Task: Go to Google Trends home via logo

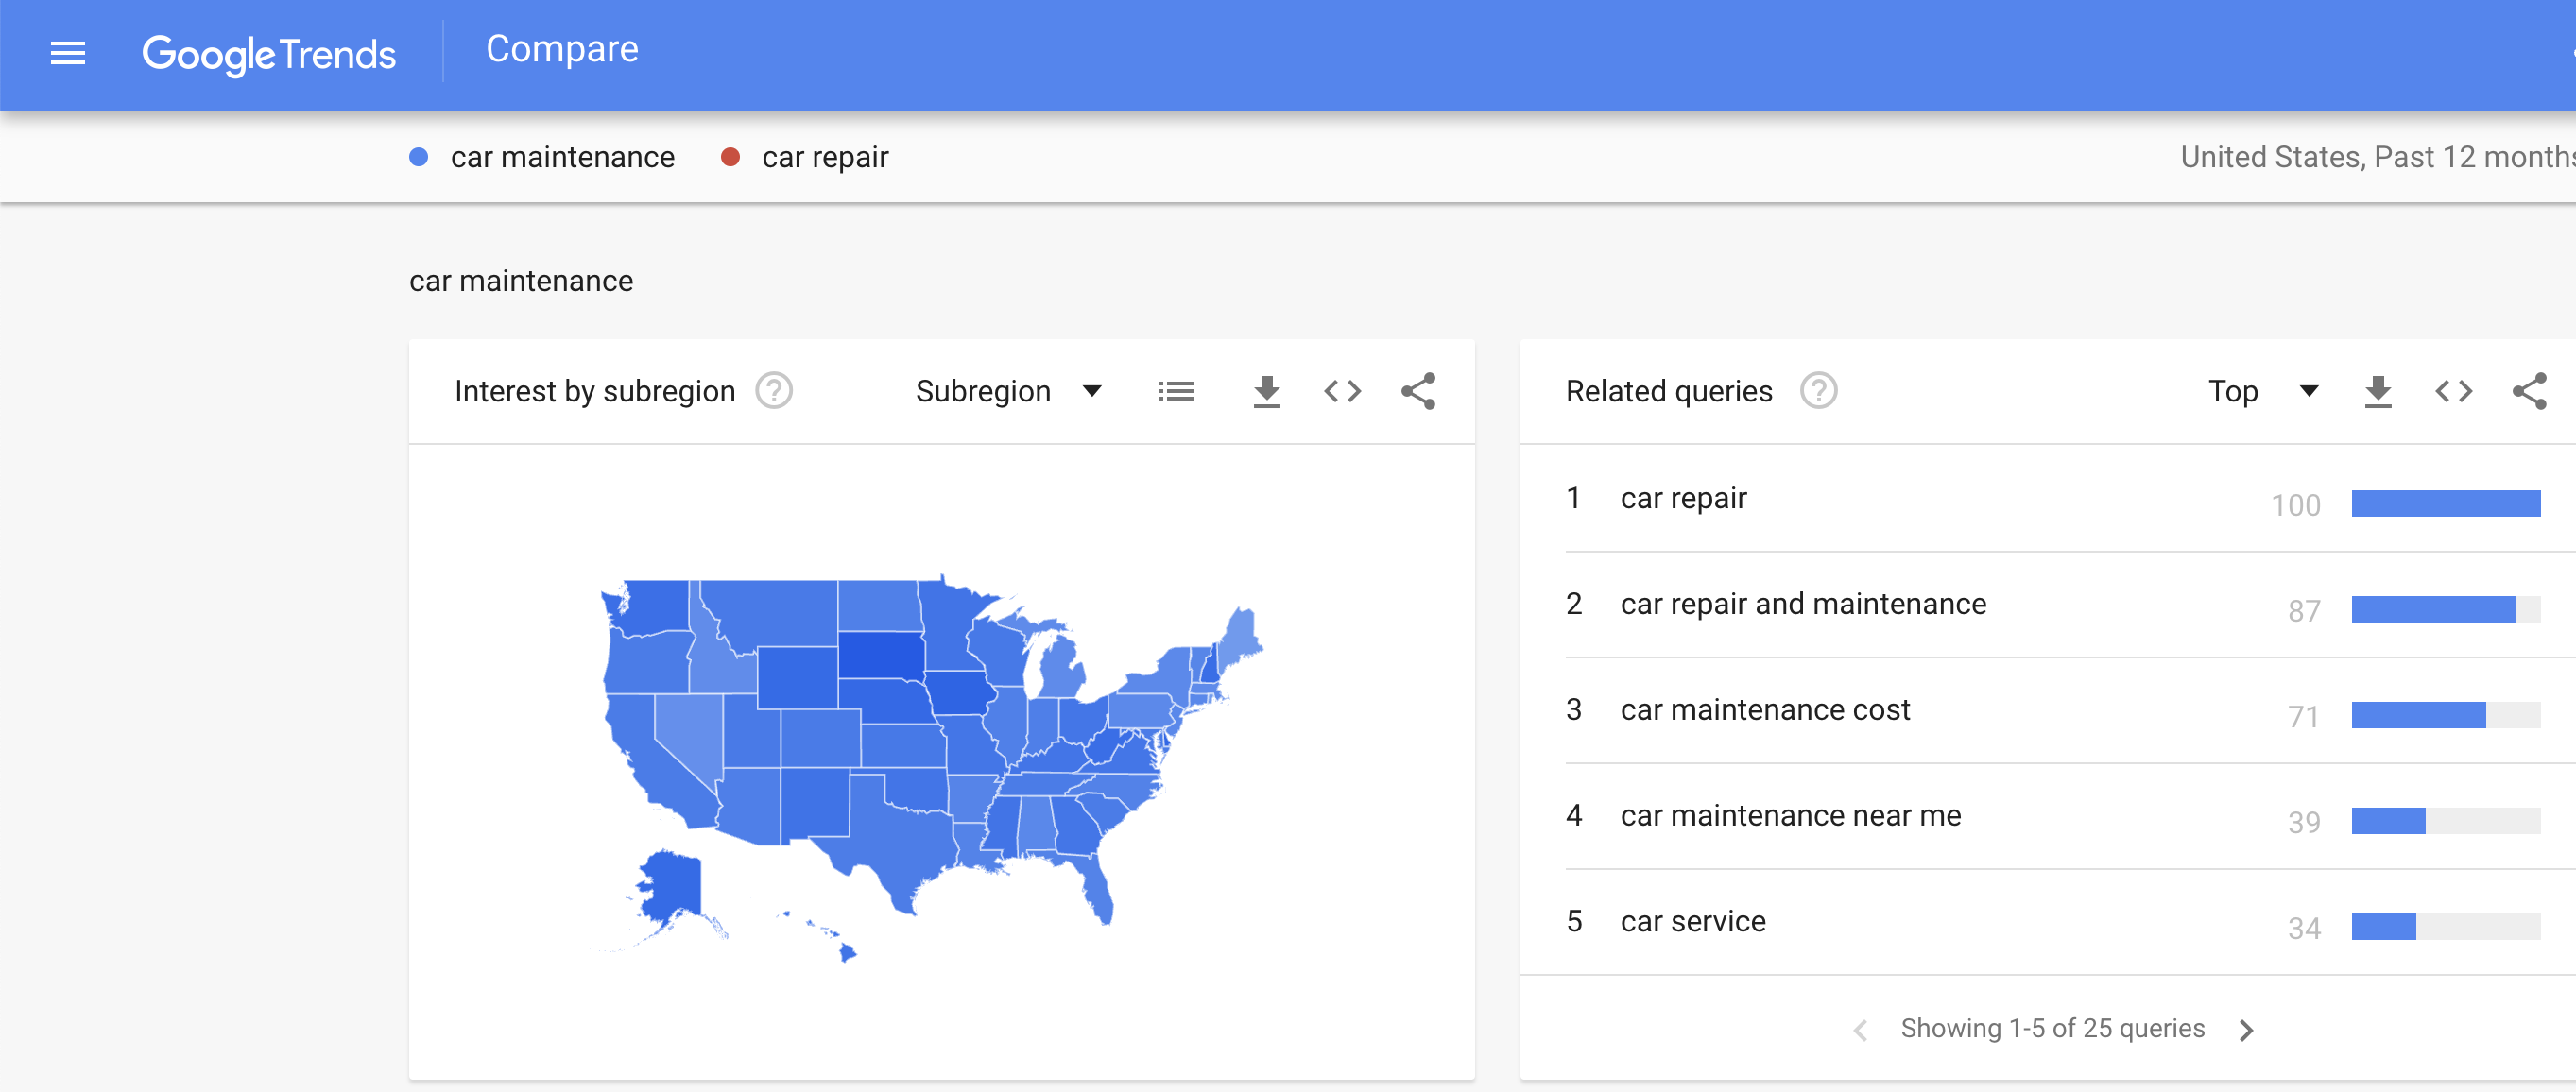Action: [270, 53]
